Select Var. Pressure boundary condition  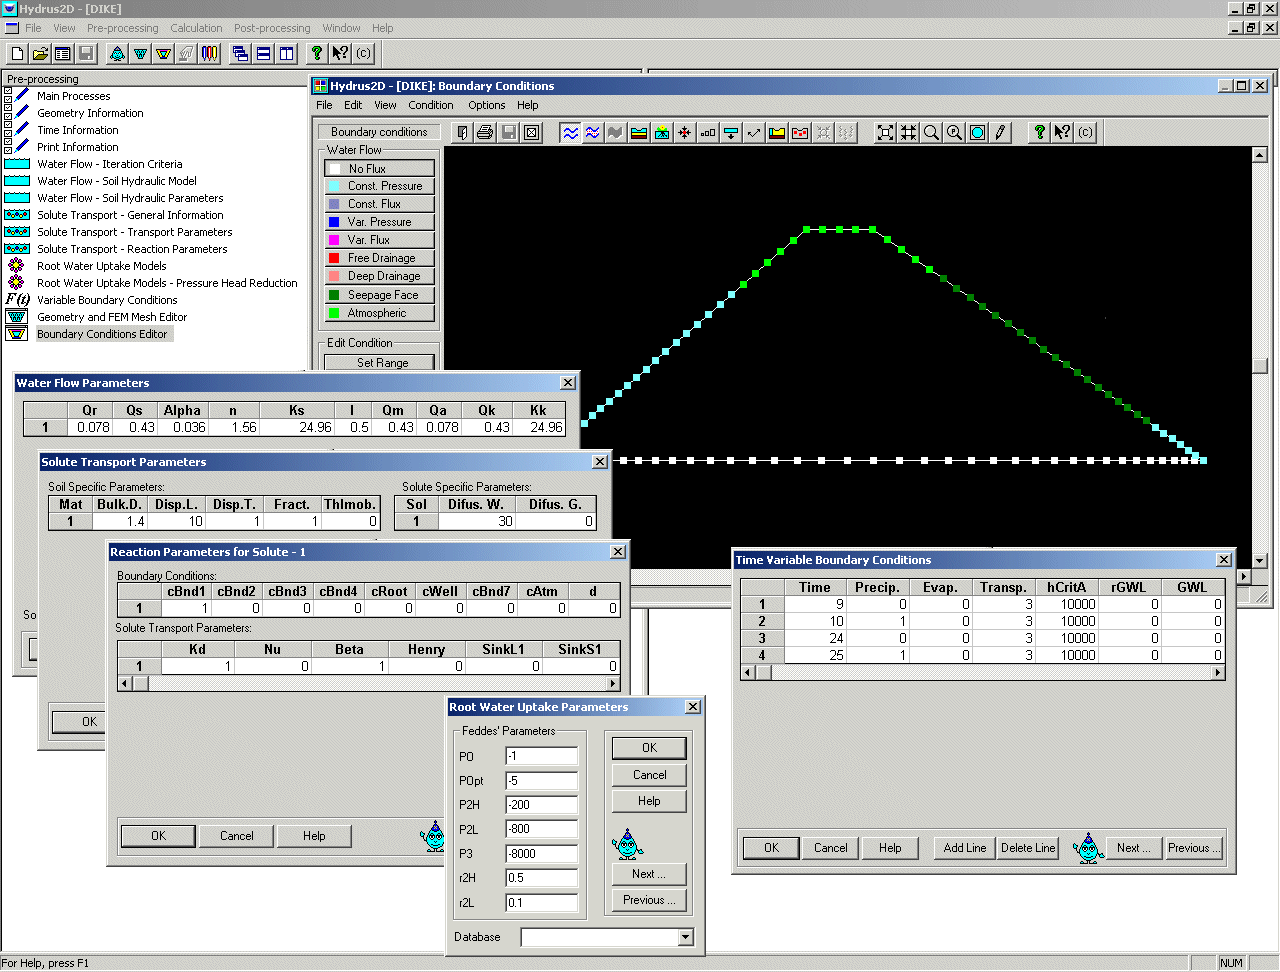[380, 222]
